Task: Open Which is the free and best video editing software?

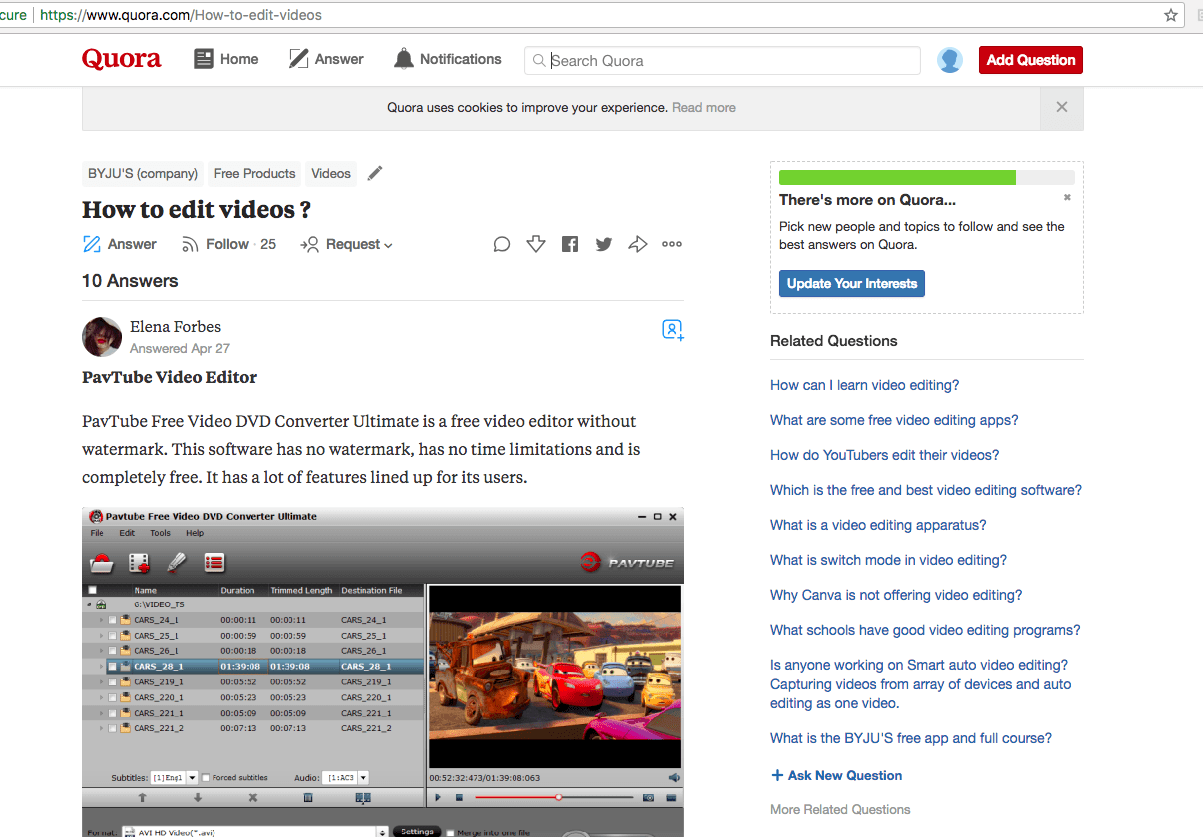Action: click(926, 490)
